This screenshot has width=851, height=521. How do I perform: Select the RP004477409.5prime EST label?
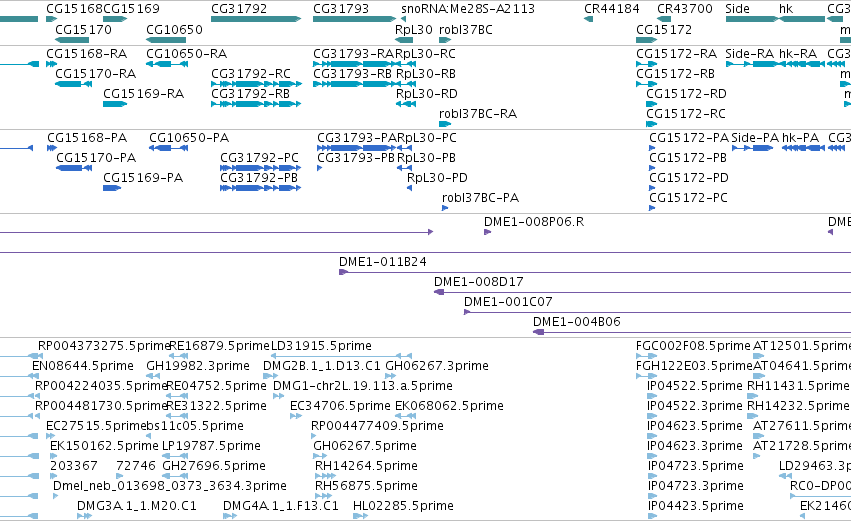377,426
